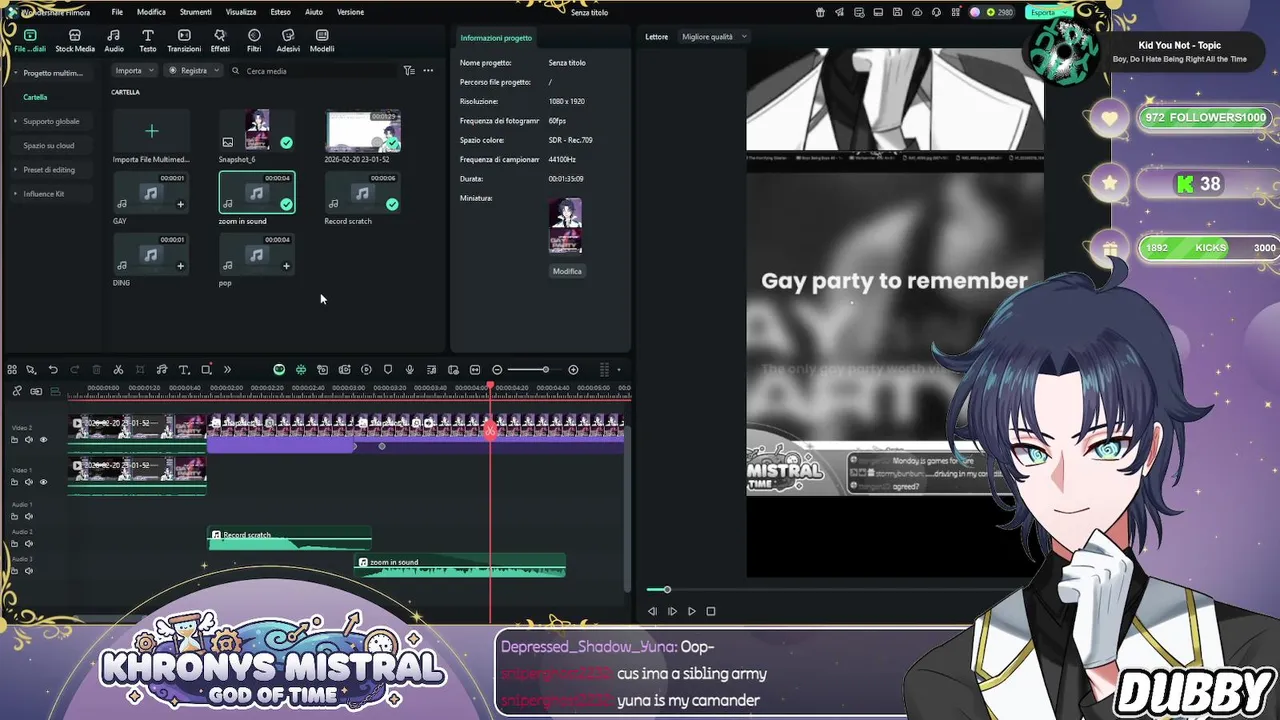Open the Strumenti menu
The image size is (1280, 720).
coord(196,12)
